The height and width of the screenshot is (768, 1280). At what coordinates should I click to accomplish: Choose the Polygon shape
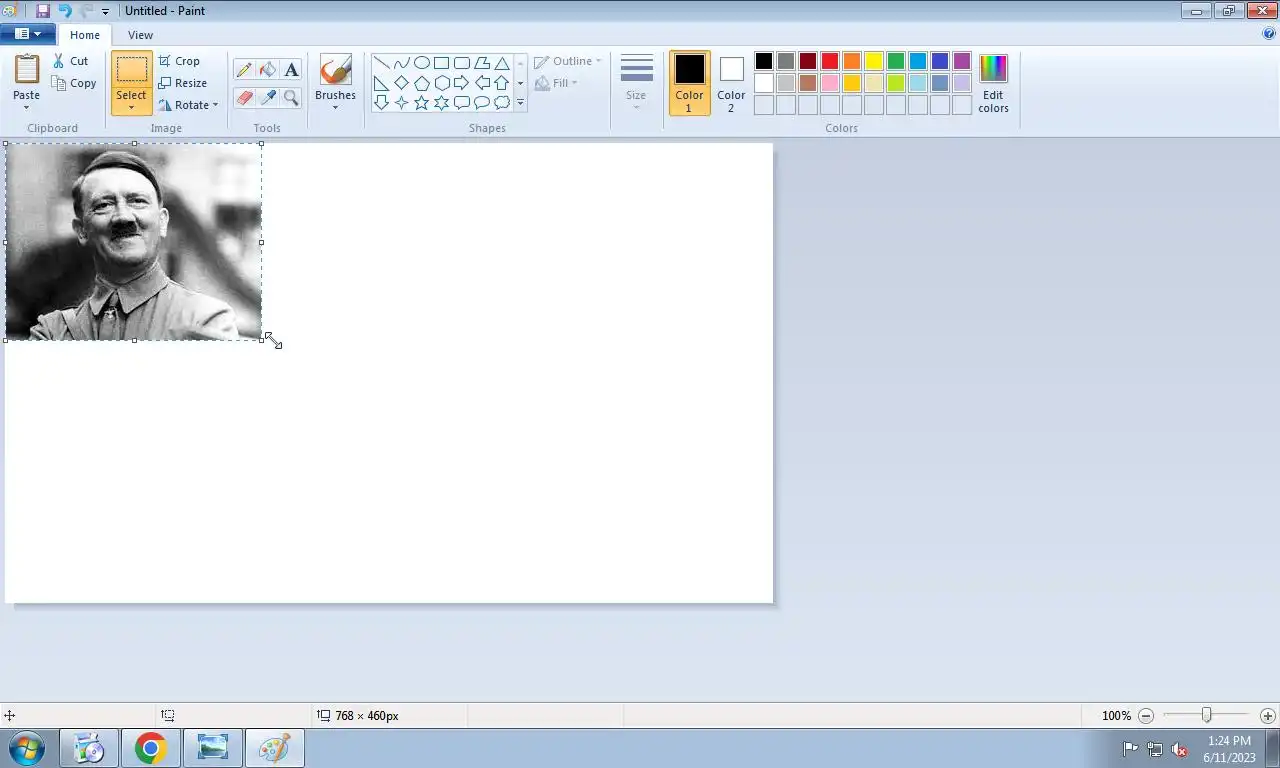(x=481, y=62)
